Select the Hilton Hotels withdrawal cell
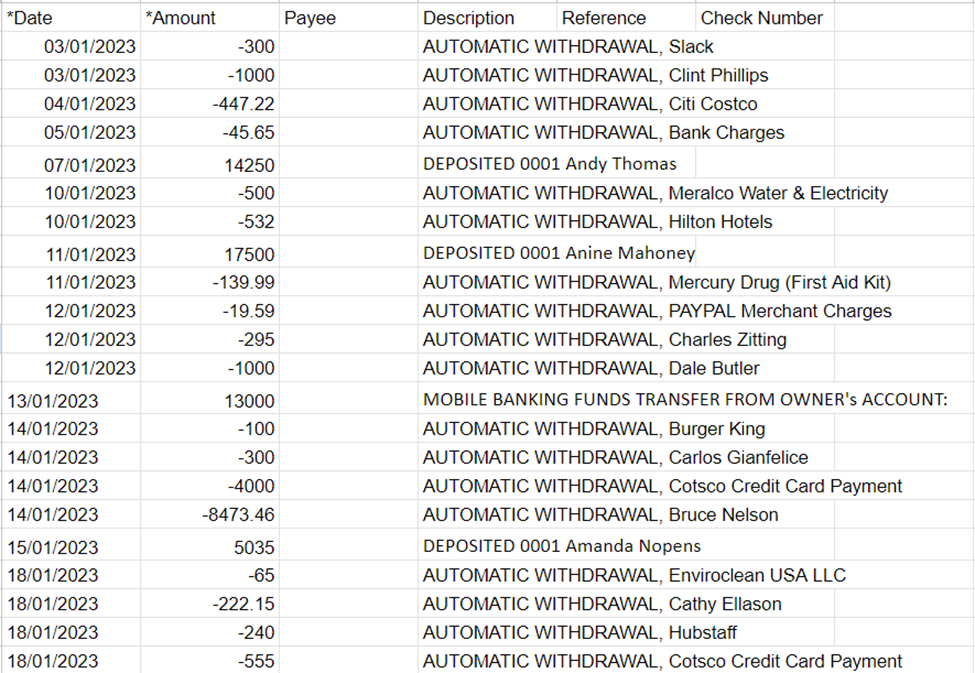 click(597, 222)
